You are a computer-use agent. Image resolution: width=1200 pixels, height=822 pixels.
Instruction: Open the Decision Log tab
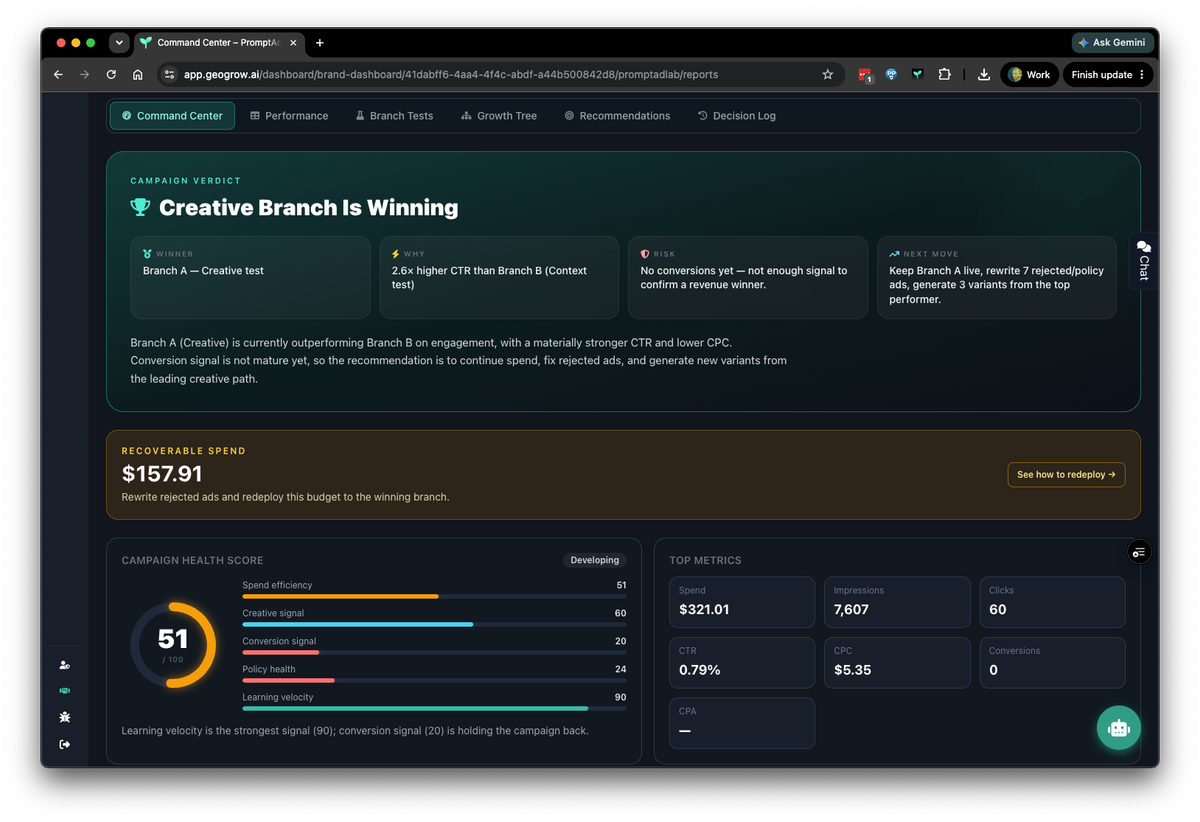tap(736, 116)
